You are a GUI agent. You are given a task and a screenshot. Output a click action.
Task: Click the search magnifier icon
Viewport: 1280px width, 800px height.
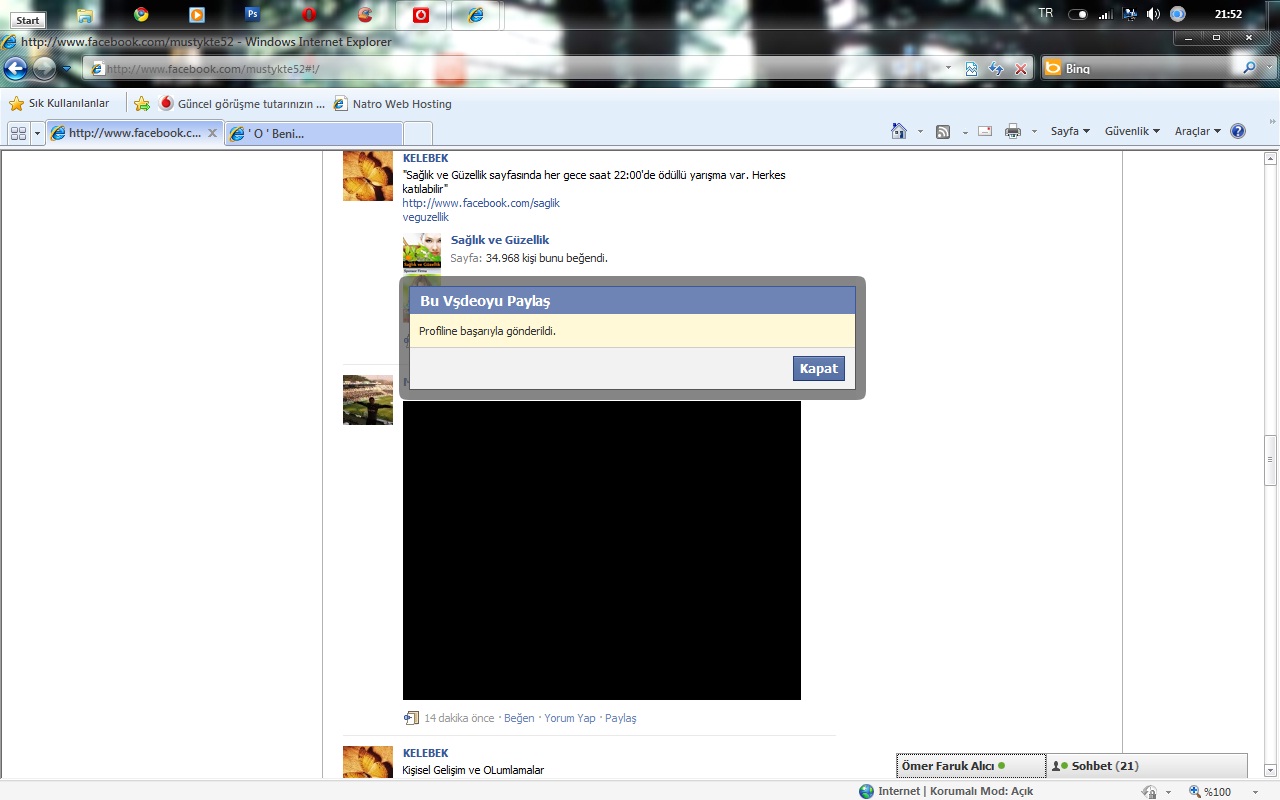(x=1248, y=68)
